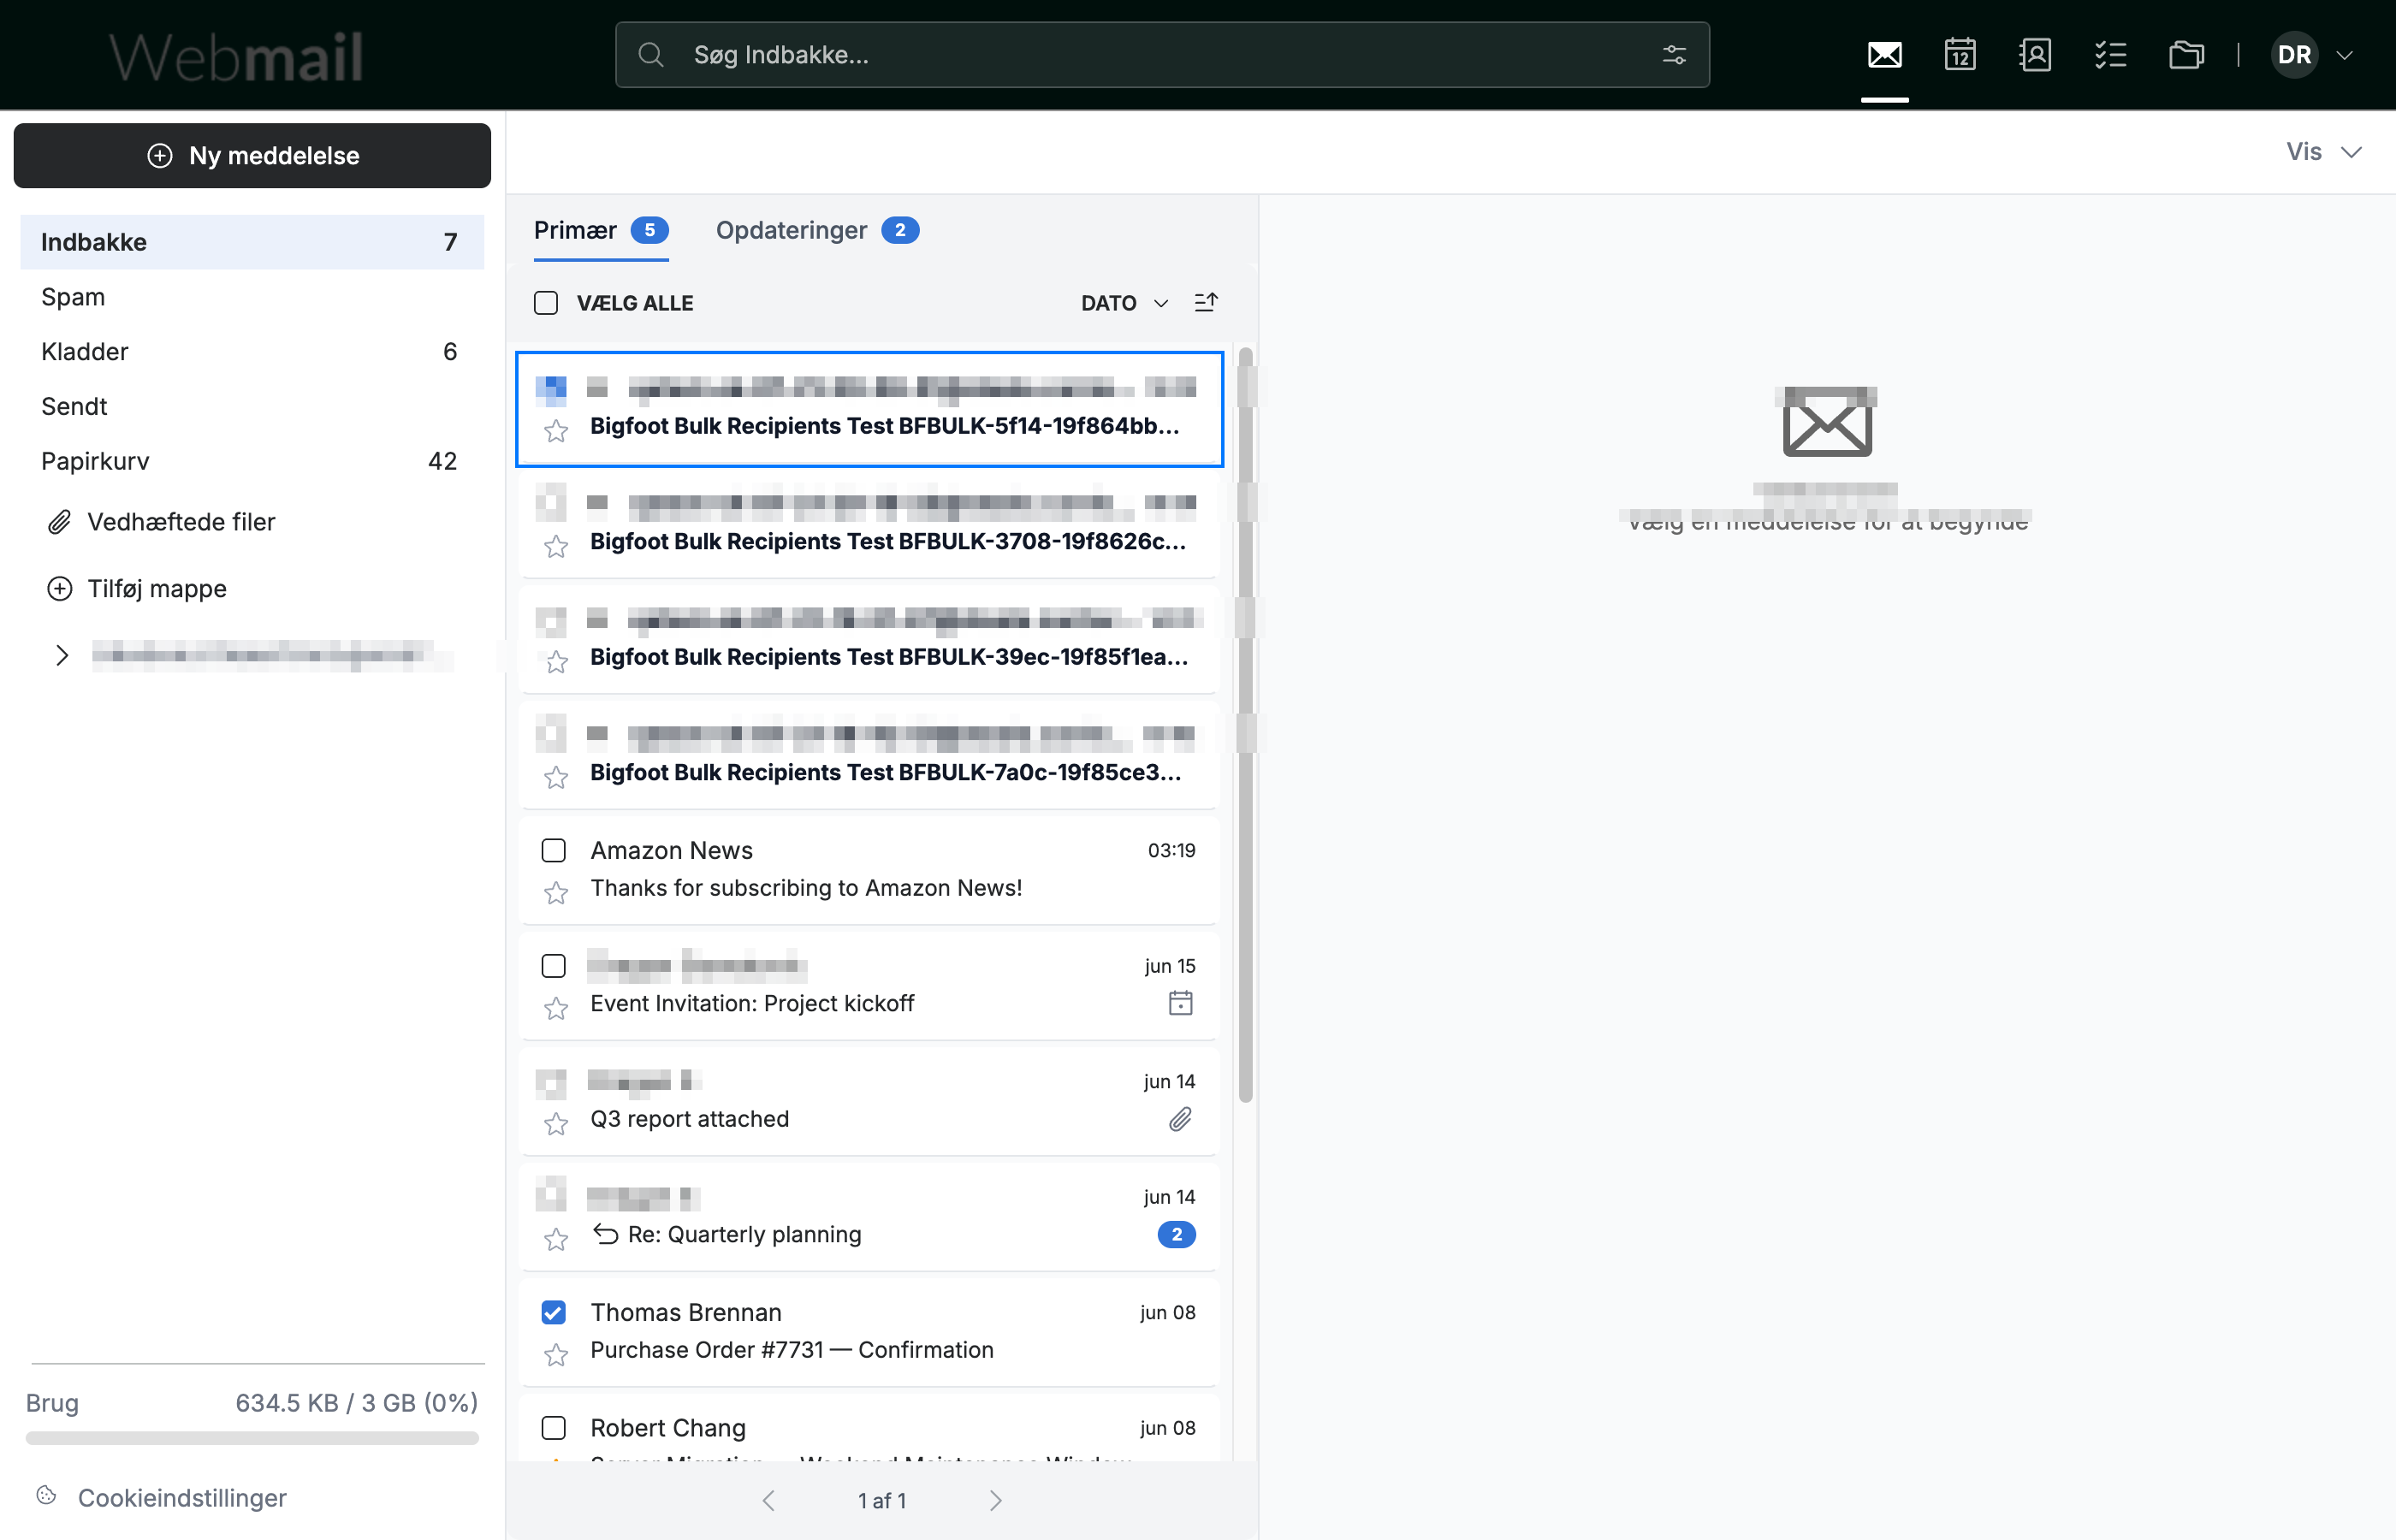2396x1540 pixels.
Task: Star the BFBULK-39ec message
Action: [556, 662]
